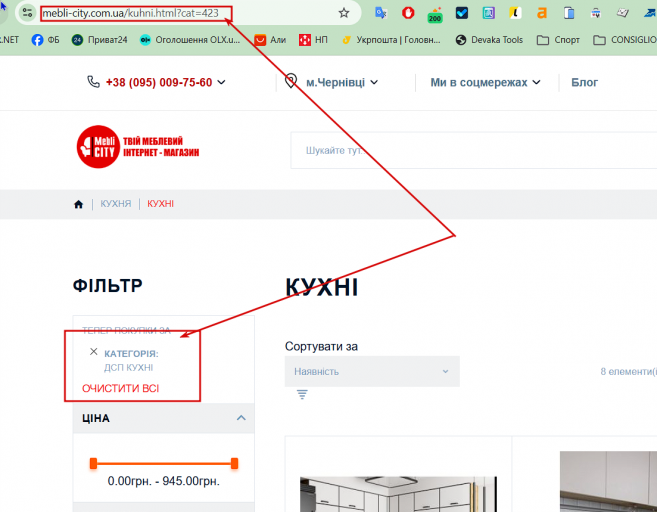Click the red Opera-style extension icon
The width and height of the screenshot is (657, 512).
click(408, 13)
